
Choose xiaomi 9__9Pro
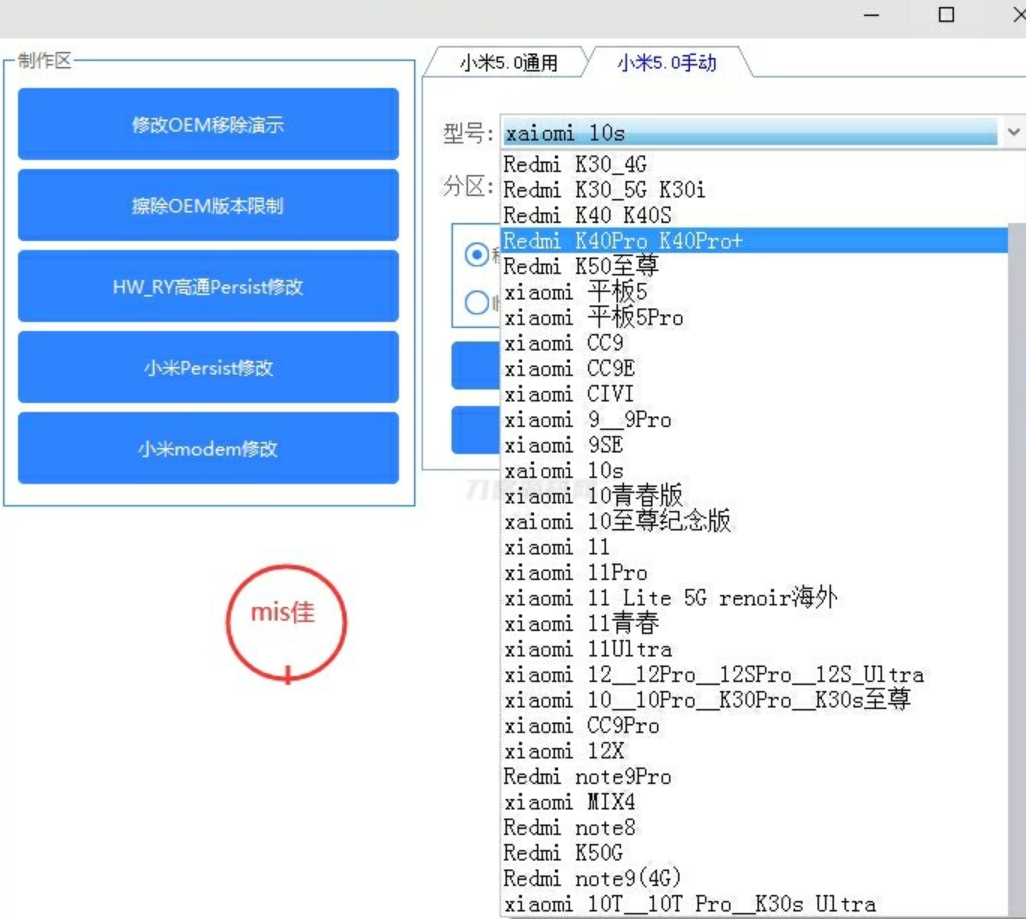pos(754,420)
